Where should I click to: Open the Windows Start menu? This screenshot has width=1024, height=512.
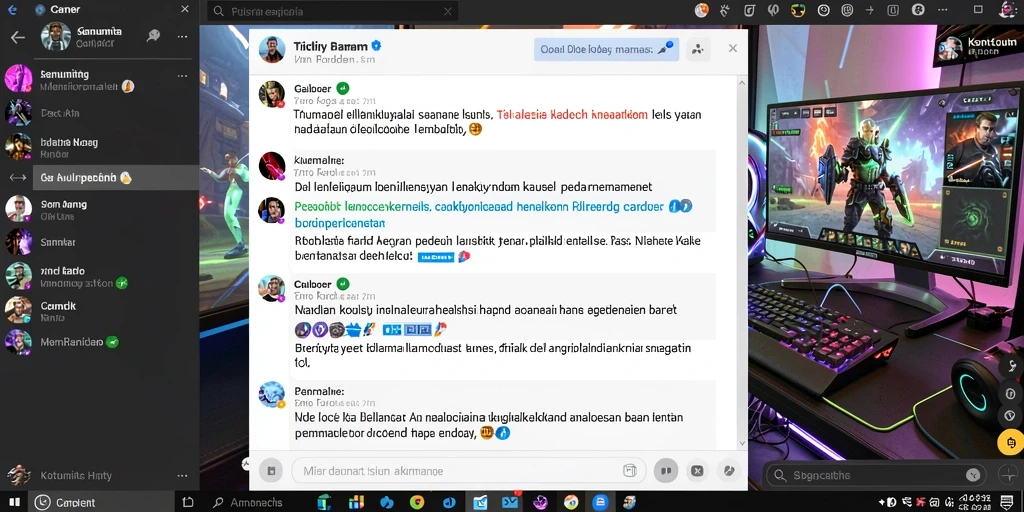pos(14,502)
